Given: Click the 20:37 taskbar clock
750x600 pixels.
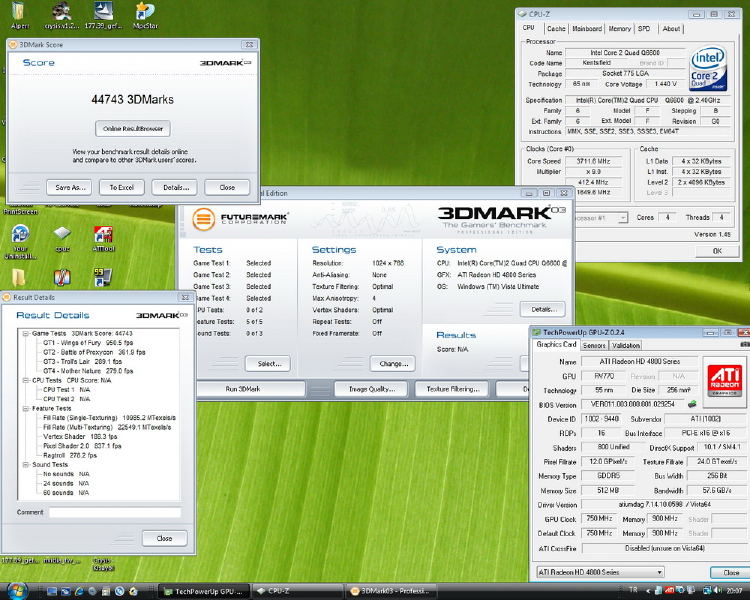Looking at the screenshot, I should tap(733, 591).
